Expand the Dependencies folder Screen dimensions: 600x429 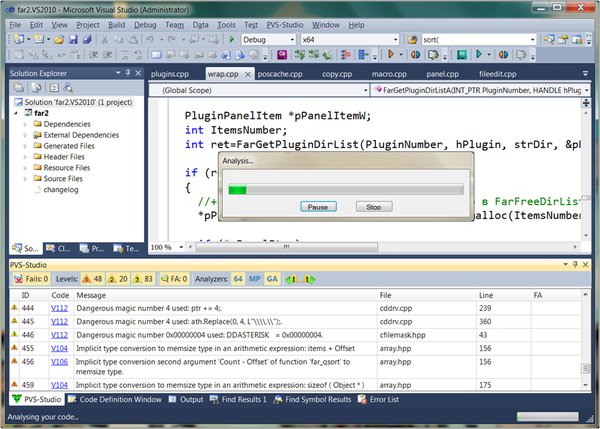click(x=26, y=124)
